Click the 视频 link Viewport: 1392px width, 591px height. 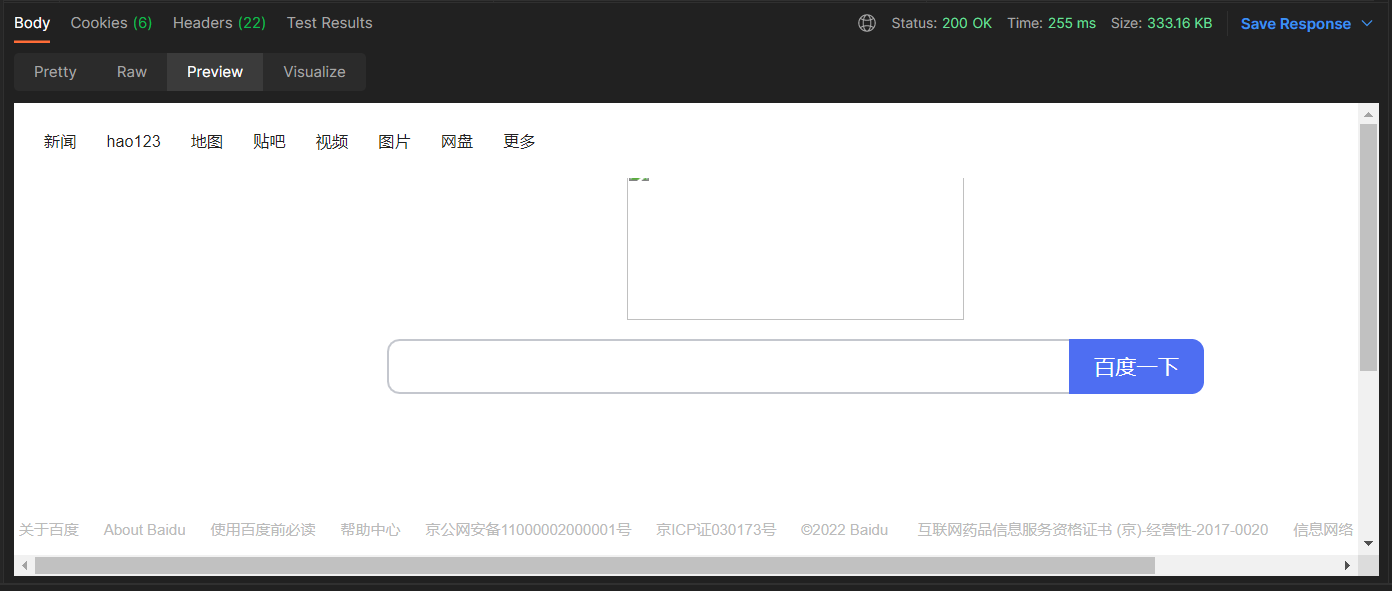pos(332,142)
